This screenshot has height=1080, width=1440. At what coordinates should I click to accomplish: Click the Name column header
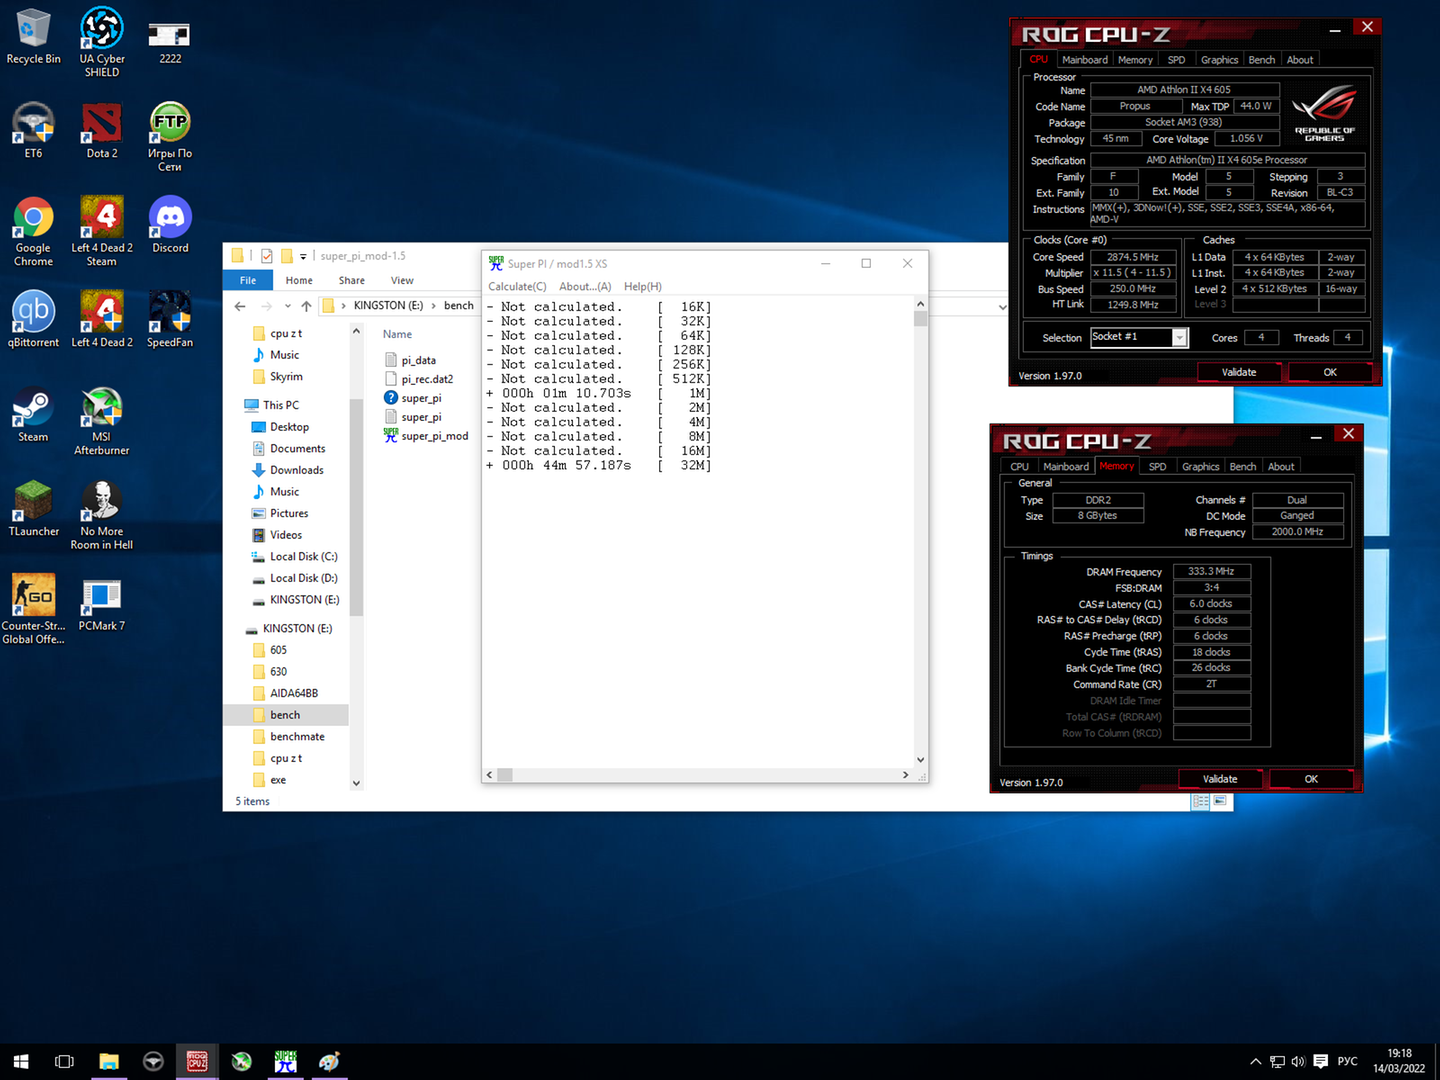[397, 335]
